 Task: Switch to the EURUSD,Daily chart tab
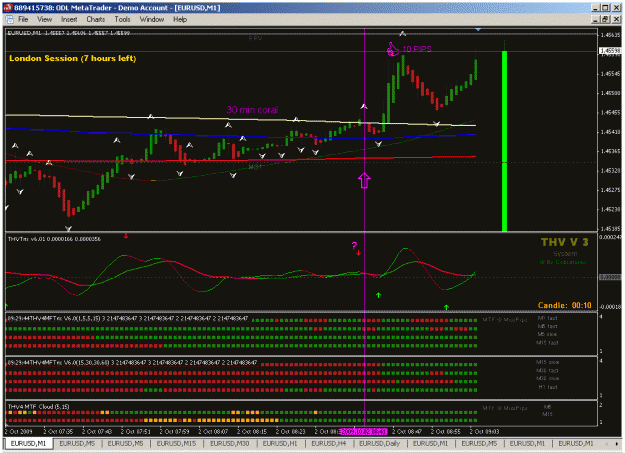379,443
